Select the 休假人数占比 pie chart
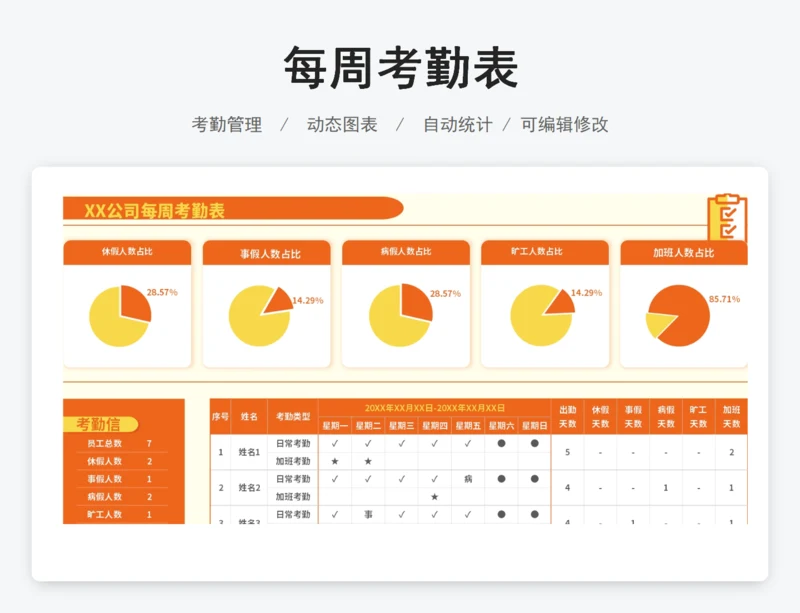This screenshot has width=800, height=613. pyautogui.click(x=120, y=316)
